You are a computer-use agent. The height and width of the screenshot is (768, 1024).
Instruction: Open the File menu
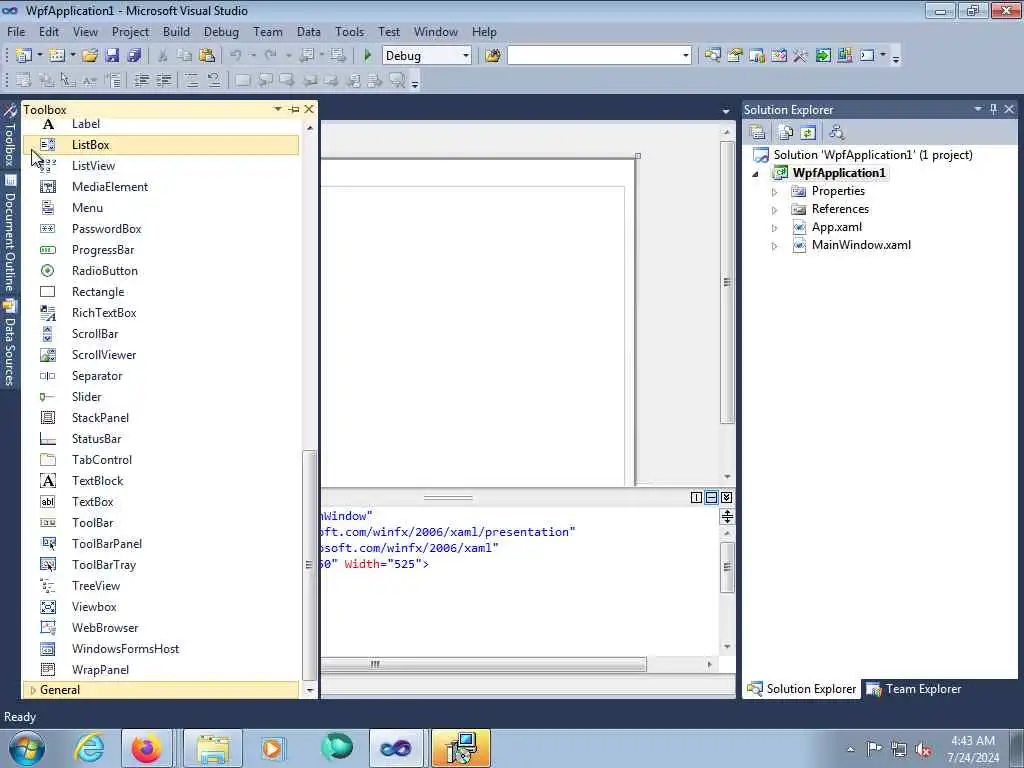pyautogui.click(x=16, y=31)
